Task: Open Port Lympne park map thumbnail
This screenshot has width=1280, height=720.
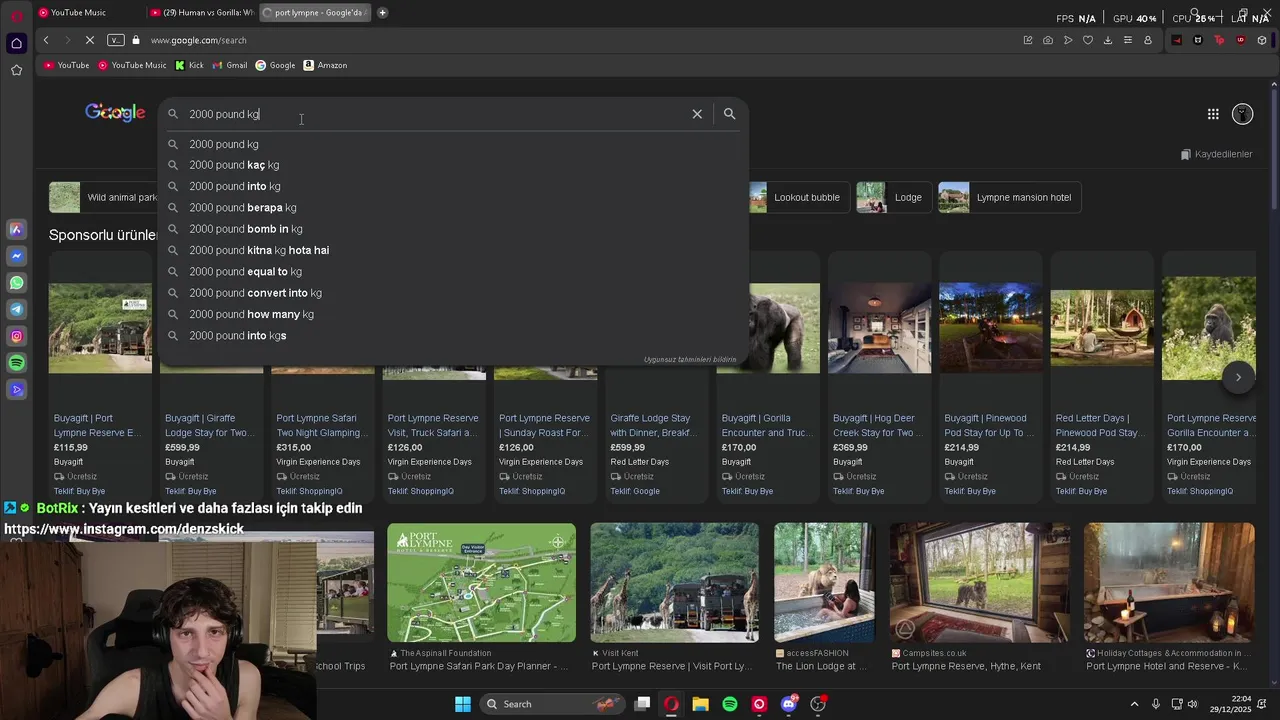Action: (481, 583)
